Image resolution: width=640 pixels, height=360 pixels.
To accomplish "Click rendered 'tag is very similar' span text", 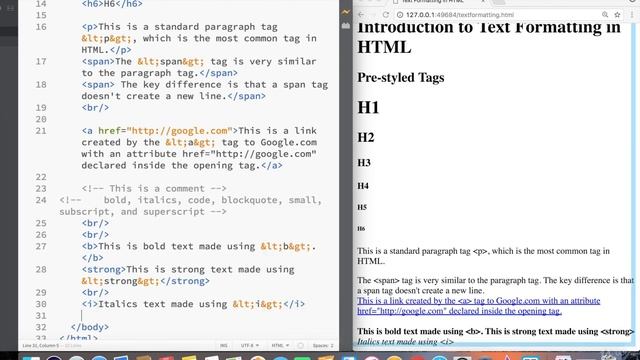I will [438, 280].
